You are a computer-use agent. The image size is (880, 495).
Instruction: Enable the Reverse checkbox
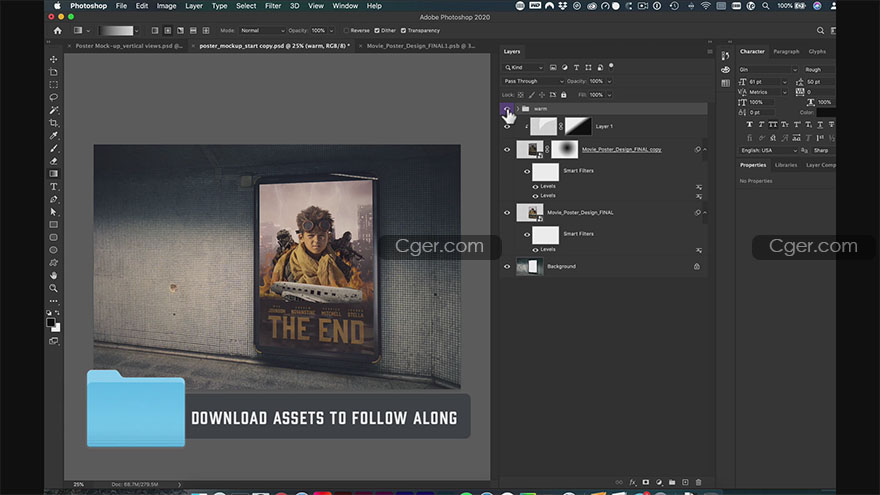[346, 30]
